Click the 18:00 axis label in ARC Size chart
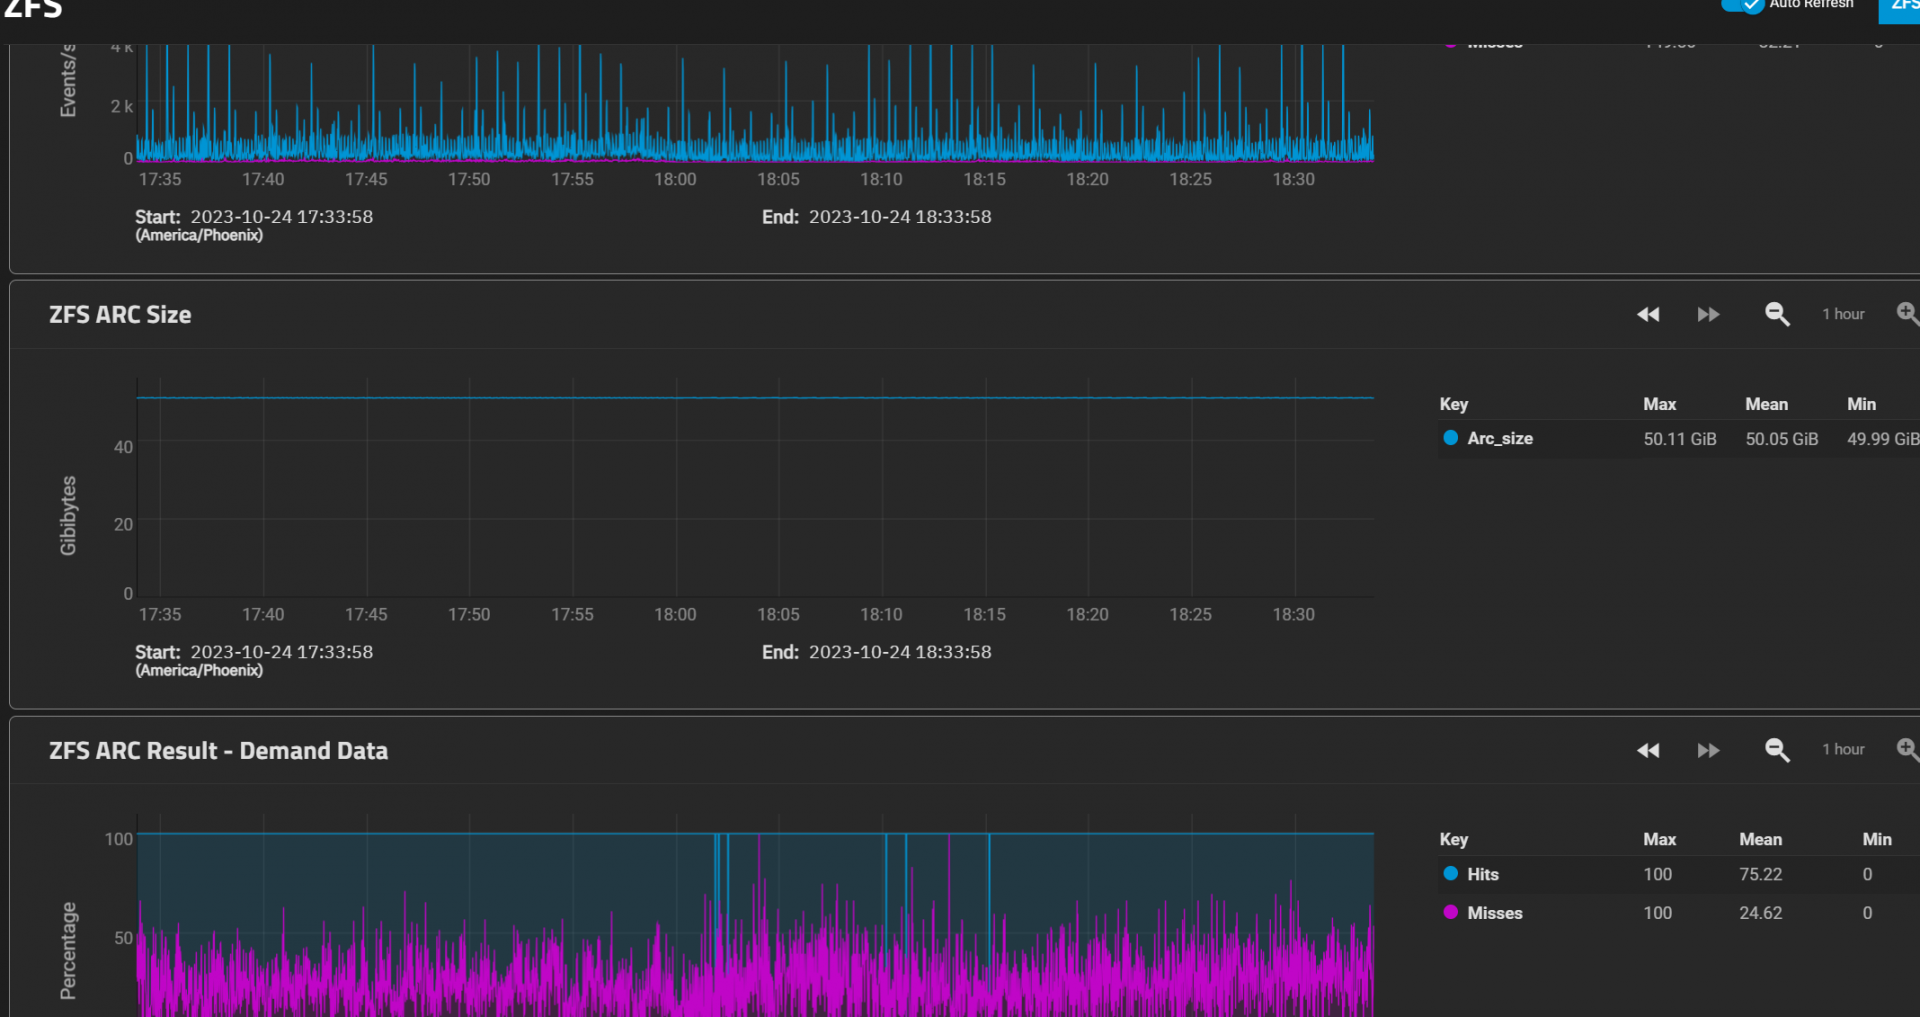Image resolution: width=1920 pixels, height=1017 pixels. (675, 614)
